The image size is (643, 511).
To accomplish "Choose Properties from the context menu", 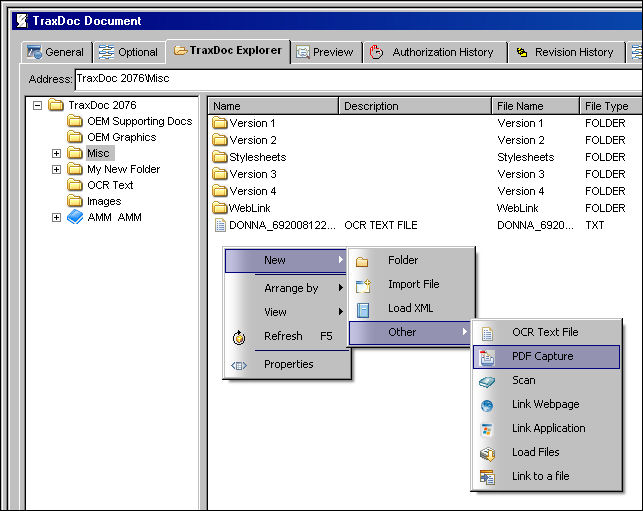I will [287, 364].
